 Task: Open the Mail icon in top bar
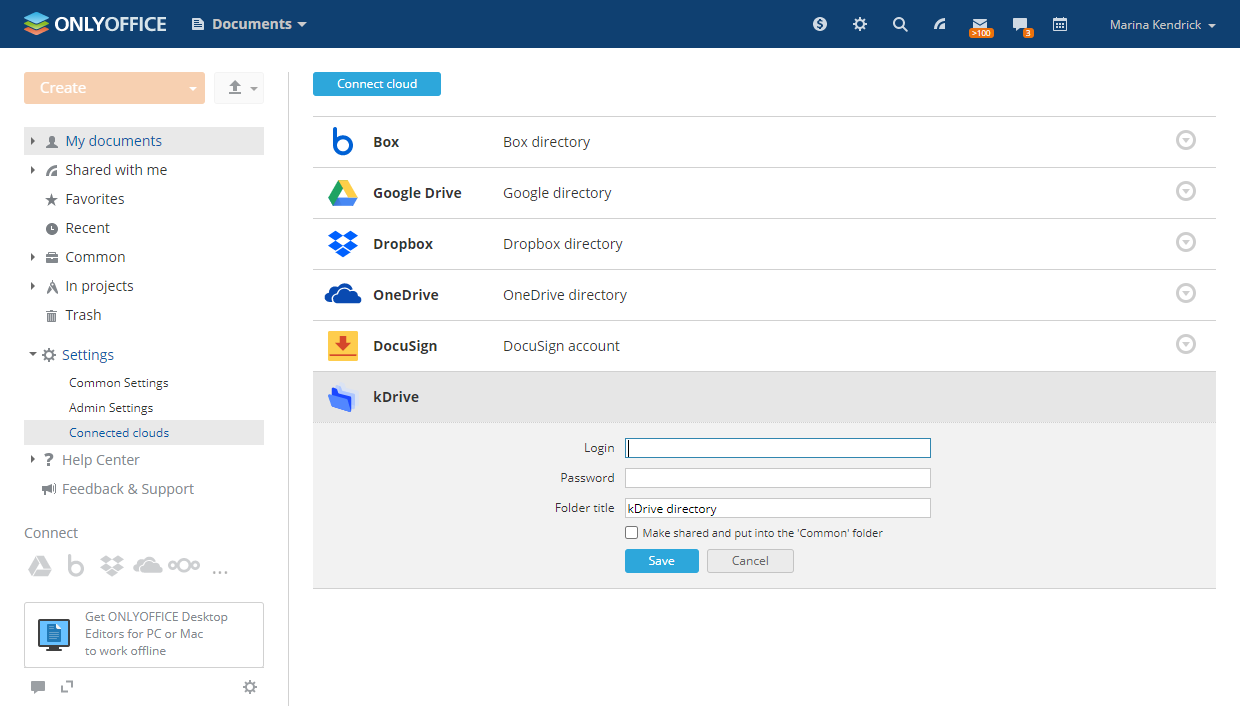click(x=980, y=24)
